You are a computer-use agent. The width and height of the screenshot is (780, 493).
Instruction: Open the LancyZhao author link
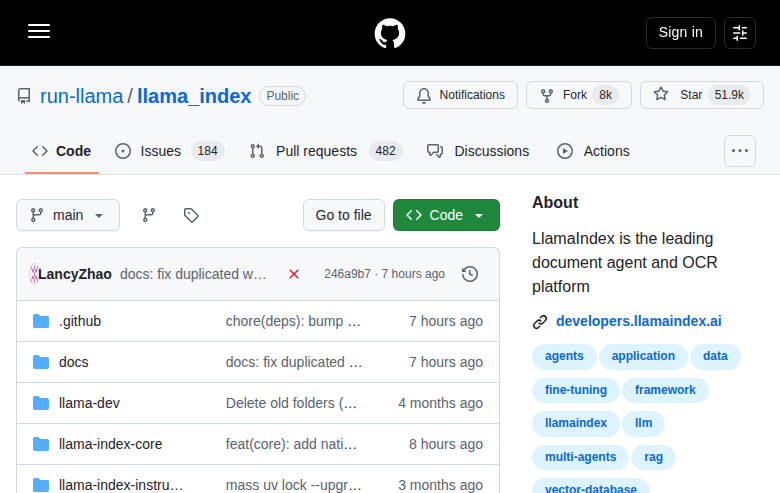(75, 274)
